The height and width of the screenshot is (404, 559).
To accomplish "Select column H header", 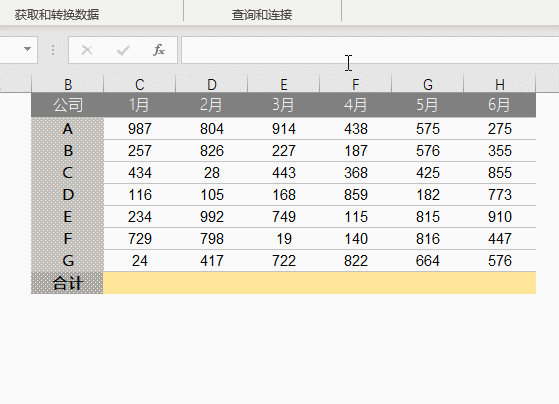I will [499, 85].
